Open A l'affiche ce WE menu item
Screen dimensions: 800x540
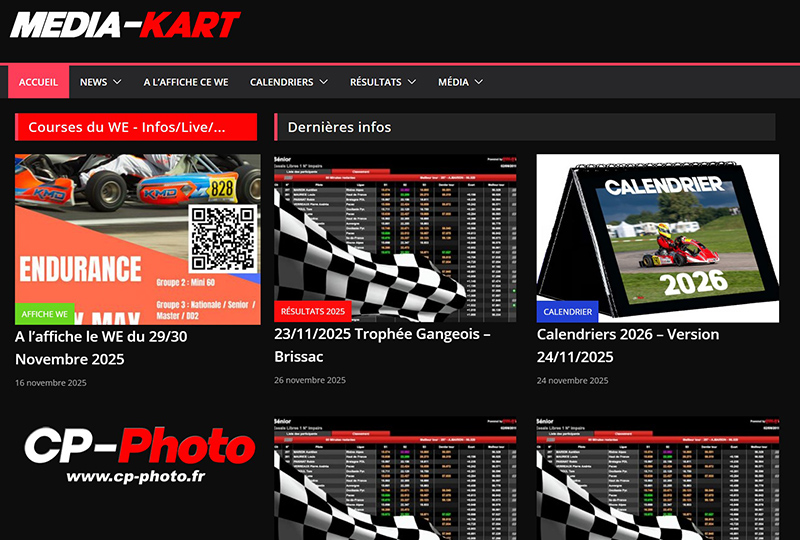coord(186,82)
